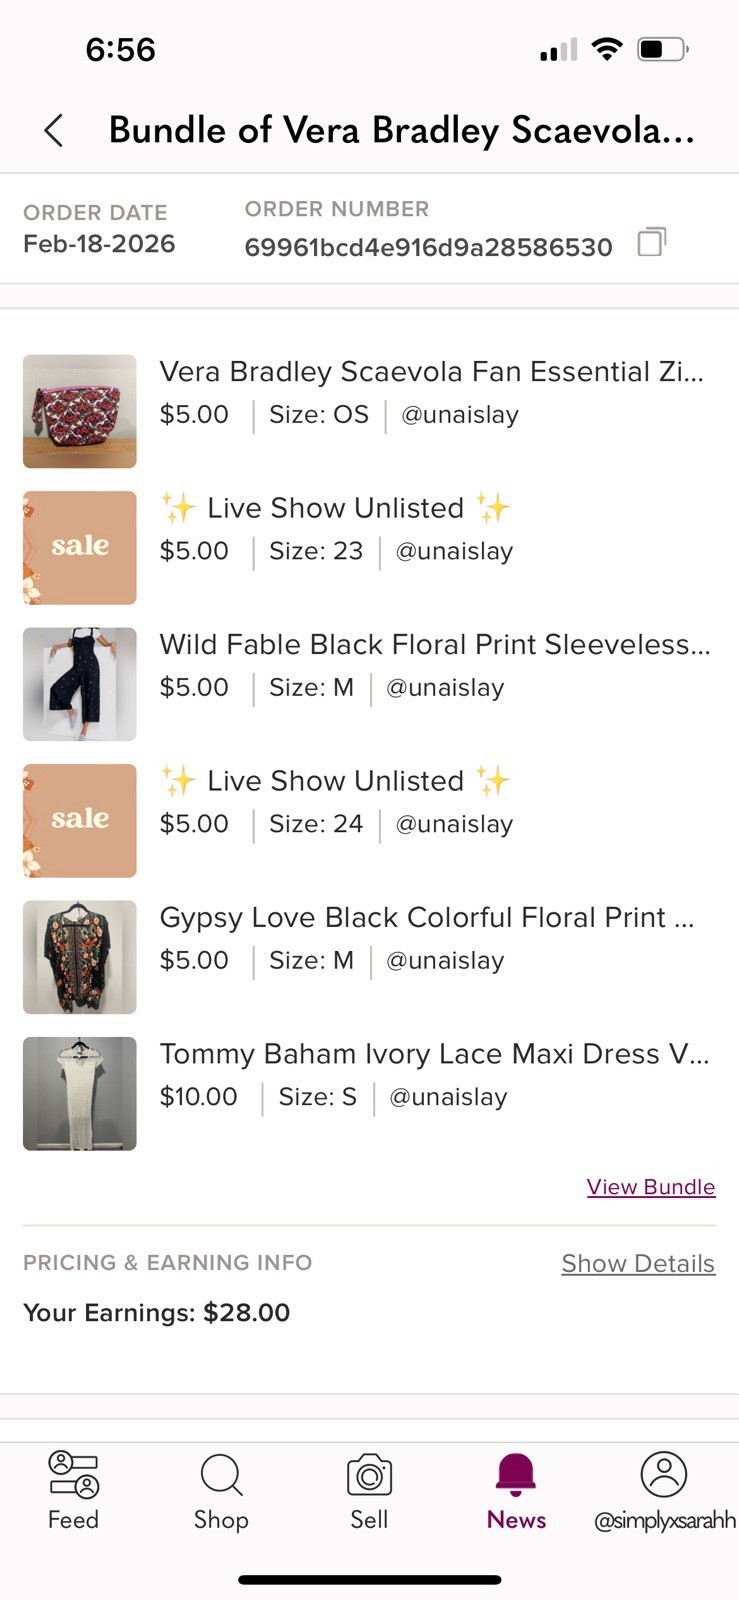Select Vera Bradley Scaevola Fan item title
739x1600 pixels.
[431, 372]
